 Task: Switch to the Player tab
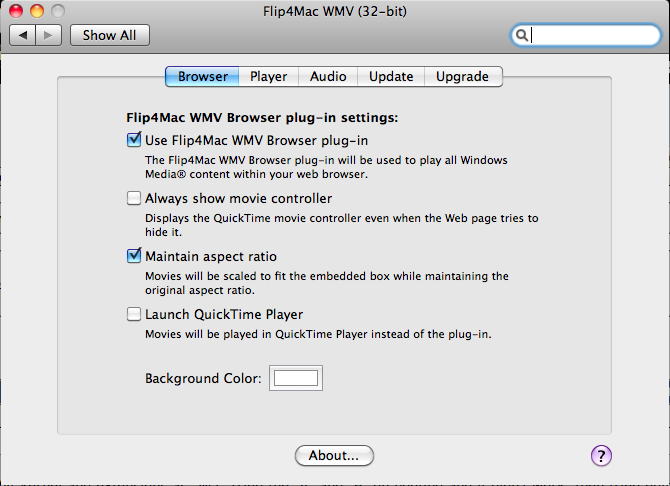[x=268, y=77]
